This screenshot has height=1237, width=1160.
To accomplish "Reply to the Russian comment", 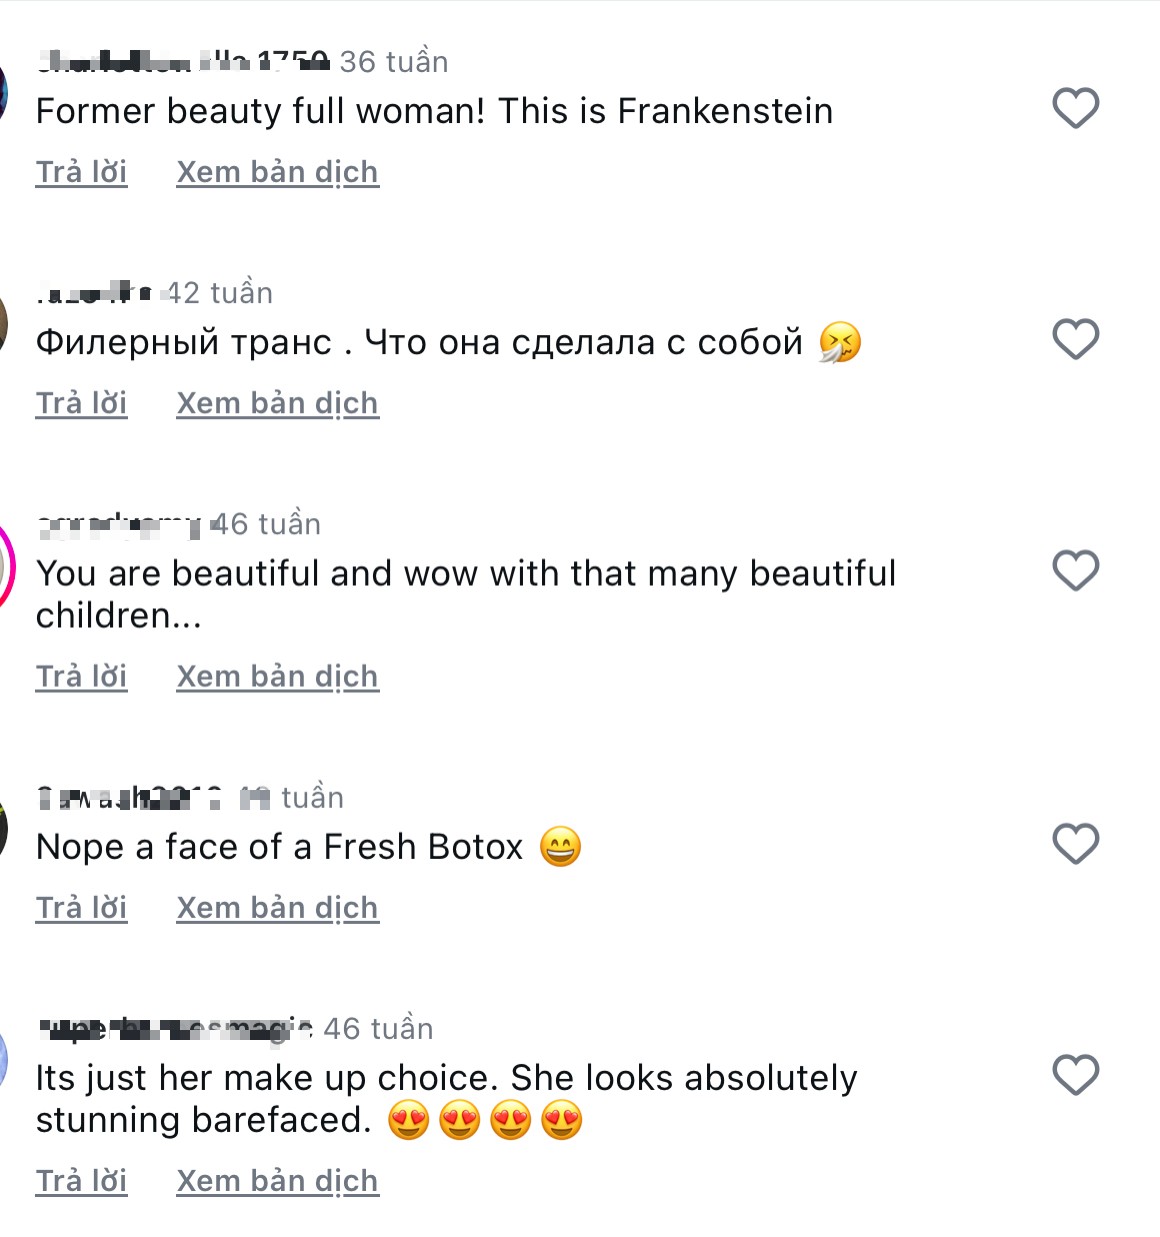I will click(x=81, y=402).
